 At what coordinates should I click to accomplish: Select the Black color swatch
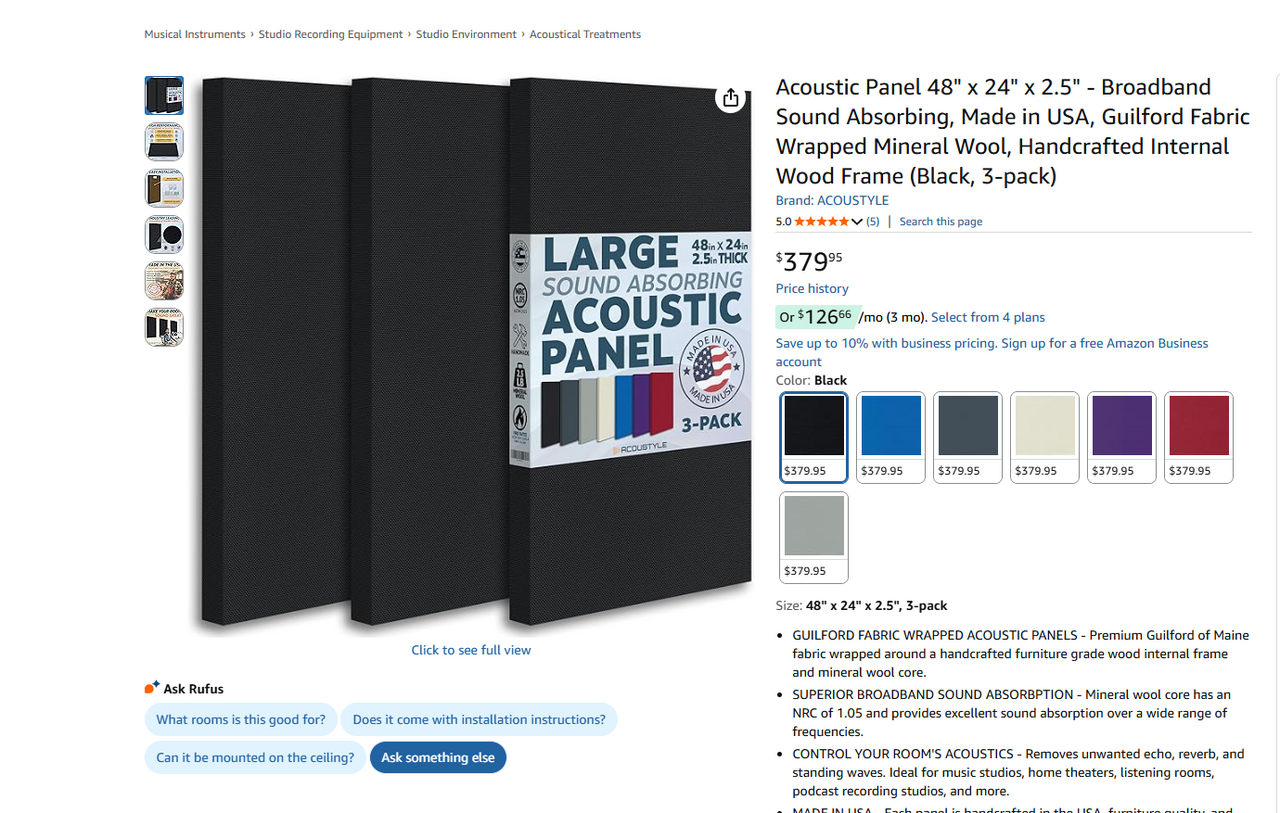814,437
